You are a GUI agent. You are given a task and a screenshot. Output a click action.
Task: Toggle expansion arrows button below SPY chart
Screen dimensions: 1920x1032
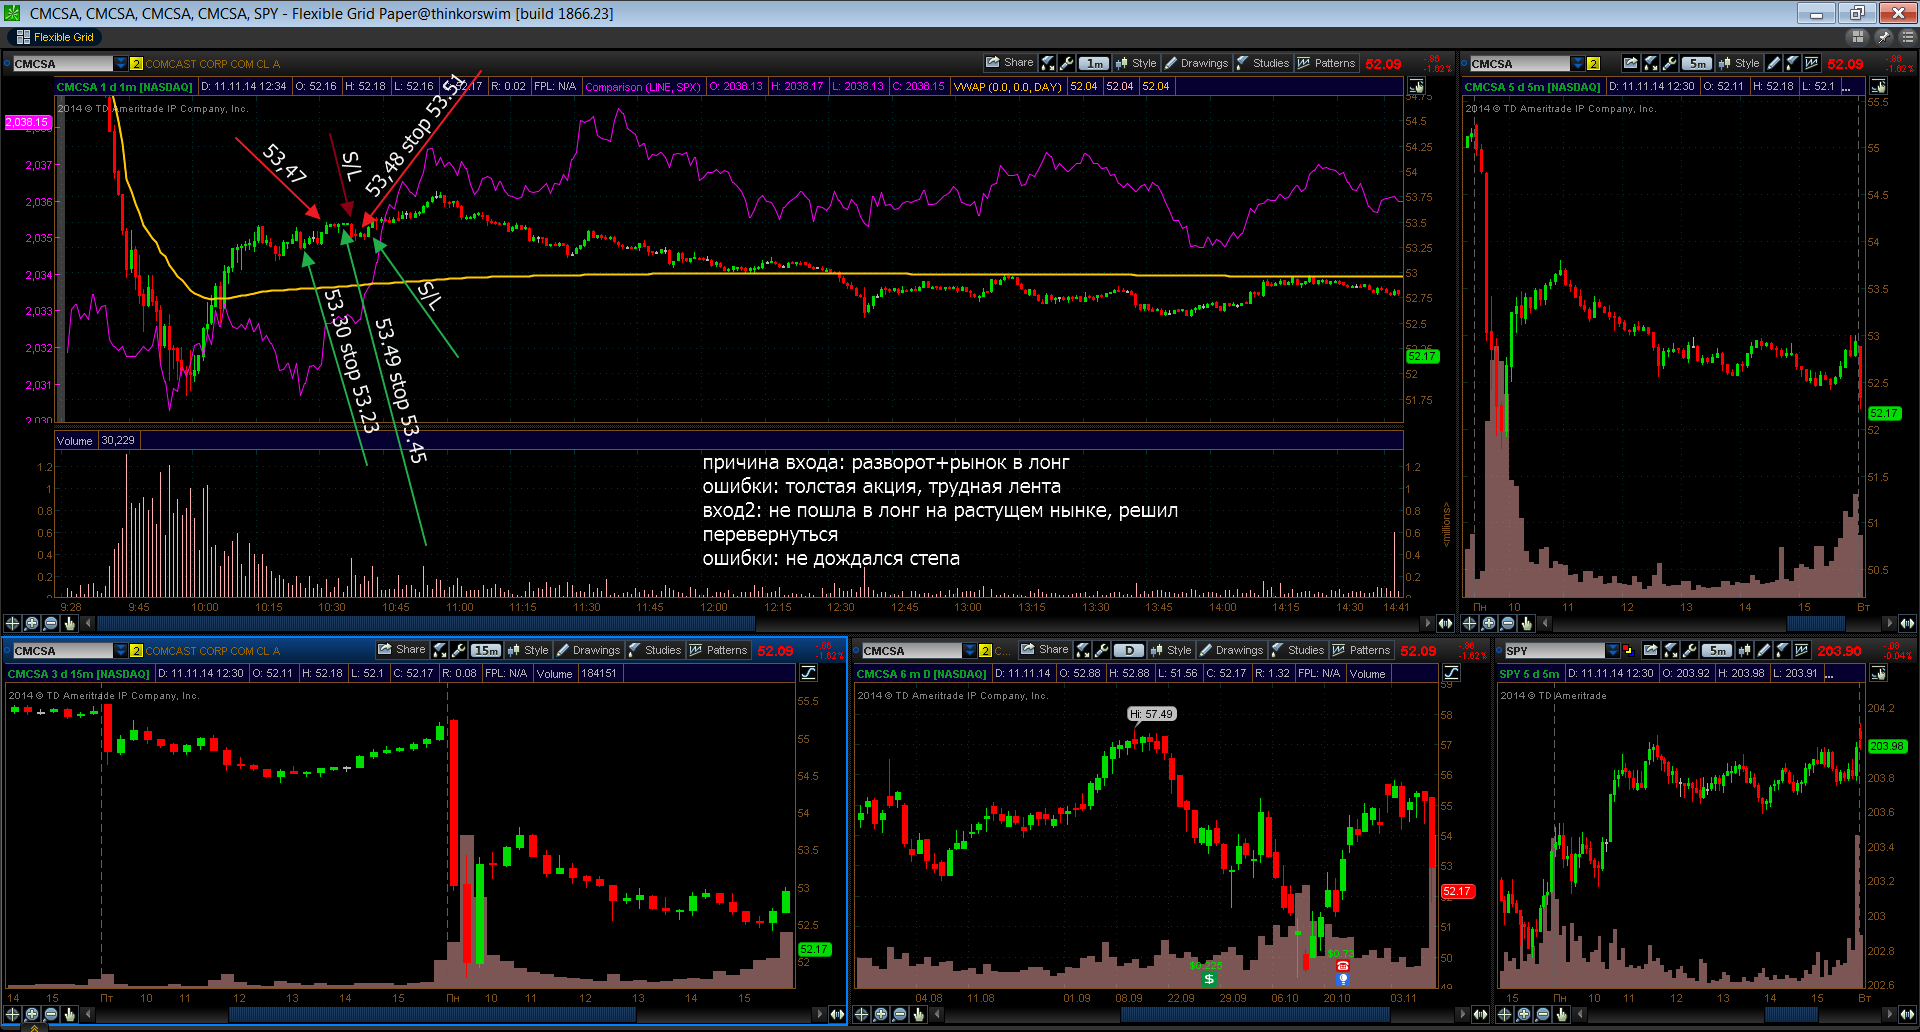tap(1908, 1014)
